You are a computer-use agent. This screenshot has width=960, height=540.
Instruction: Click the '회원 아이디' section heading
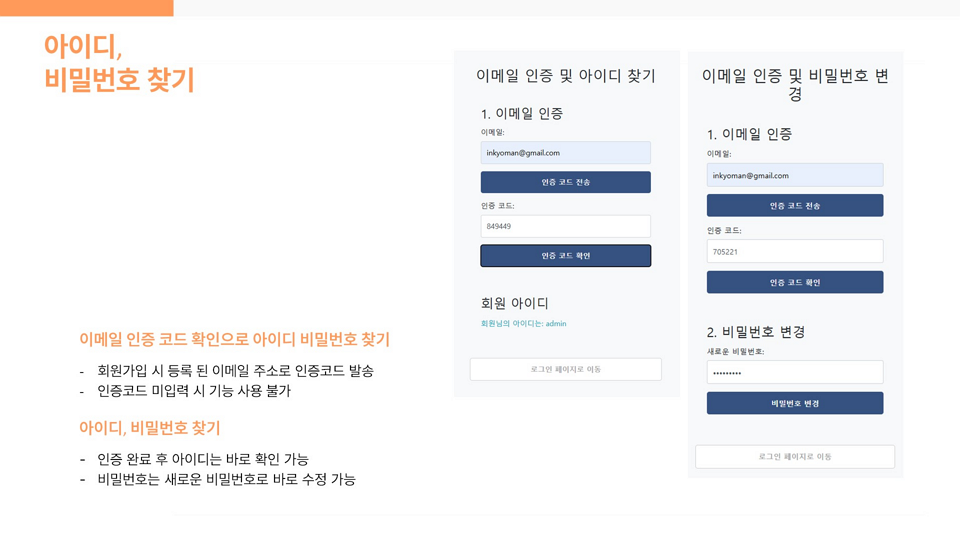point(514,303)
